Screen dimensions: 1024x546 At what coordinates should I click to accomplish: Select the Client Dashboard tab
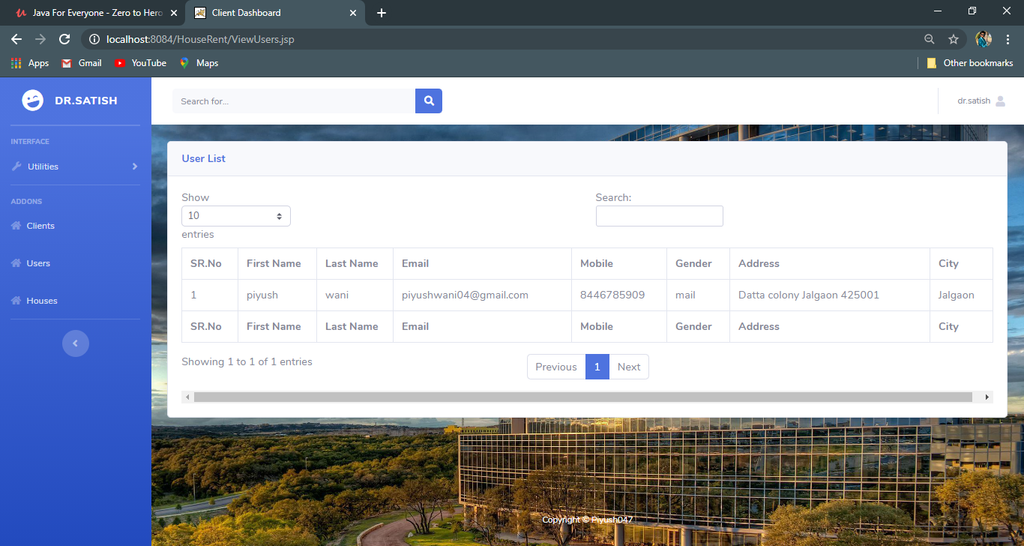tap(275, 13)
